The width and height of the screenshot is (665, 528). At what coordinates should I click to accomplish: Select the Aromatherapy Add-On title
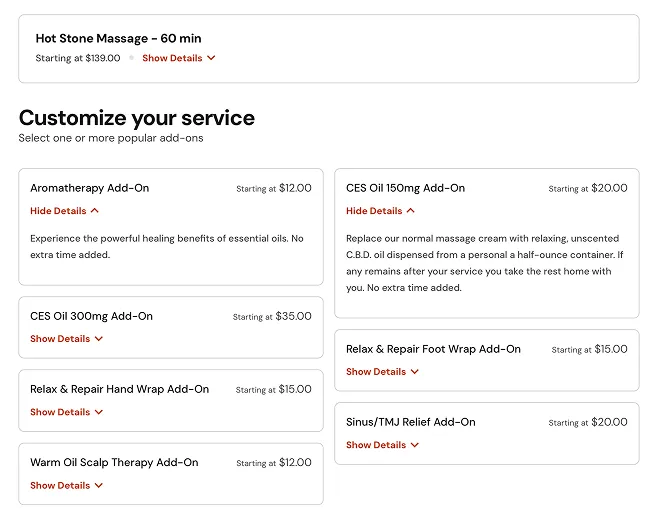89,188
